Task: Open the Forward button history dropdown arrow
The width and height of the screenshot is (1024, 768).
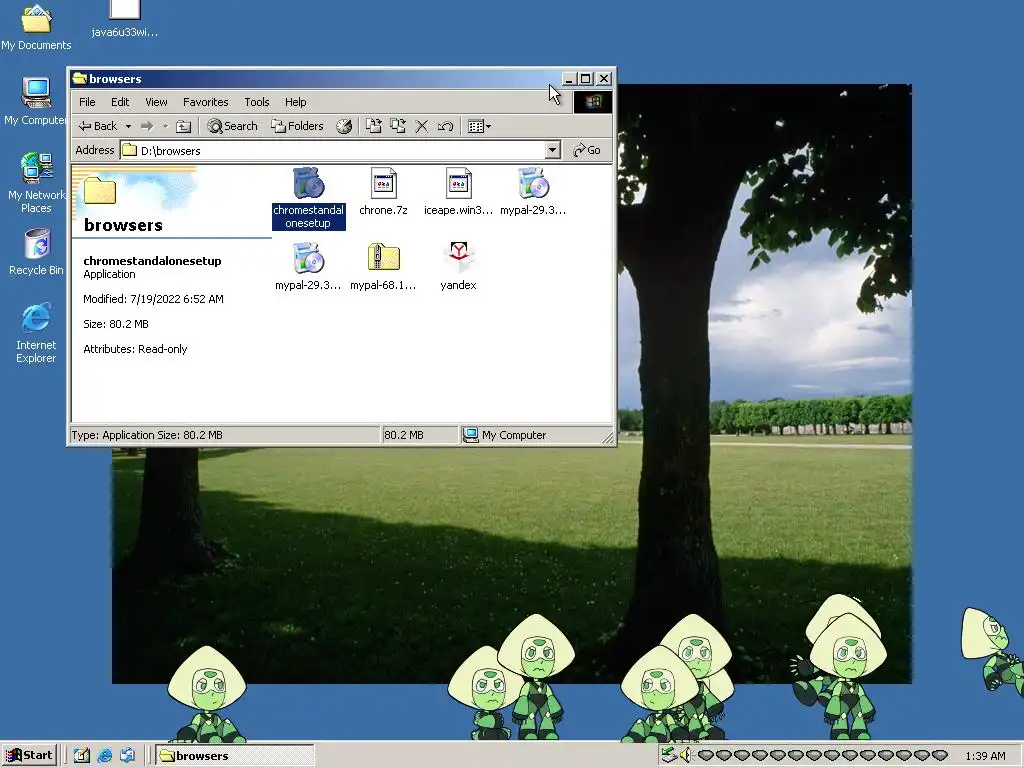Action: click(x=165, y=126)
